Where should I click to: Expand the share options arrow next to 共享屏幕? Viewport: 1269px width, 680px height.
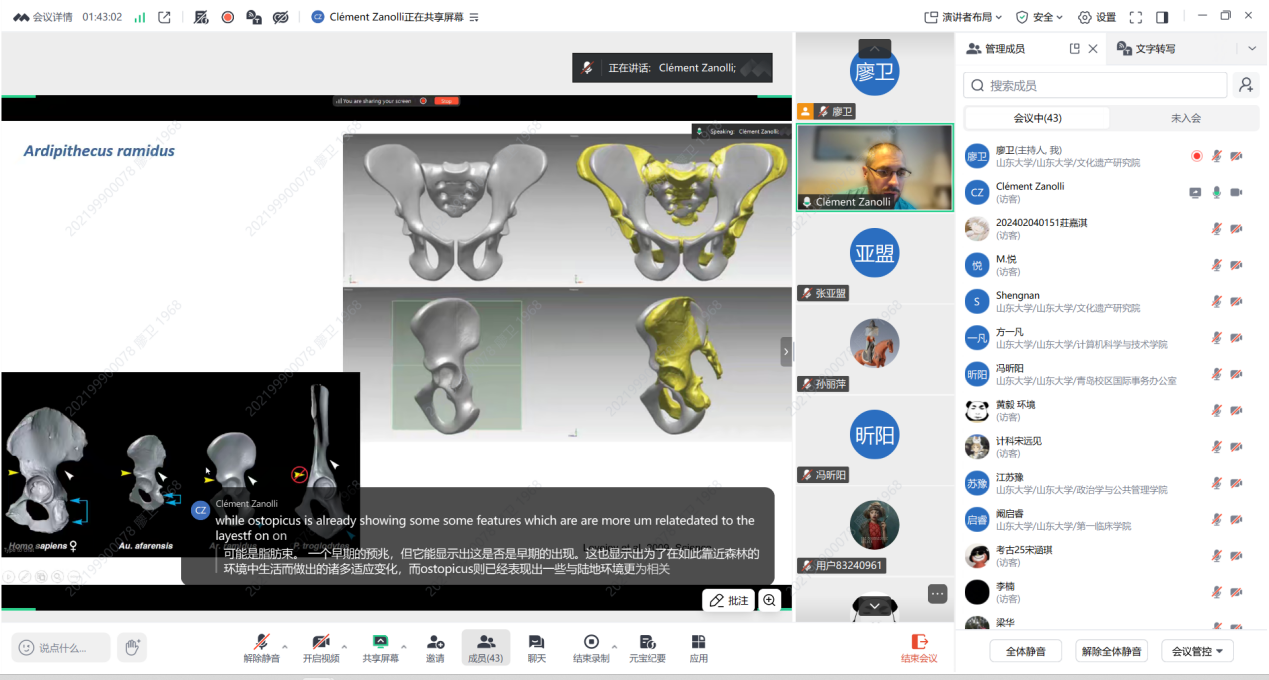[404, 646]
